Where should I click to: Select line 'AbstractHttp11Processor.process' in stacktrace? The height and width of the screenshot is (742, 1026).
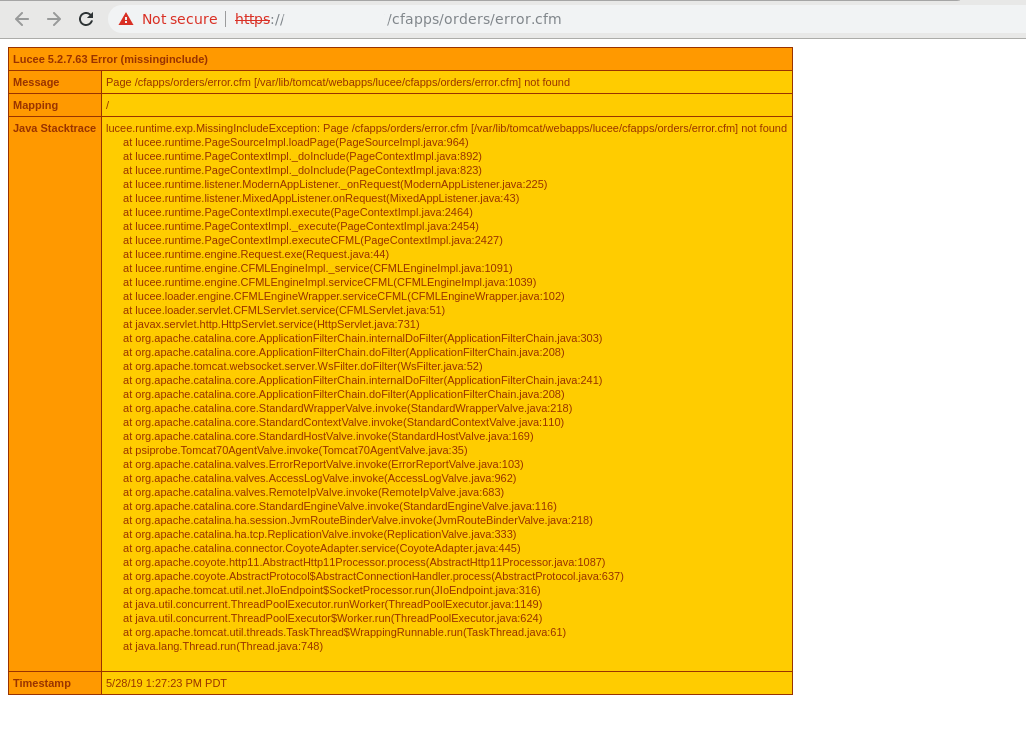[x=364, y=562]
